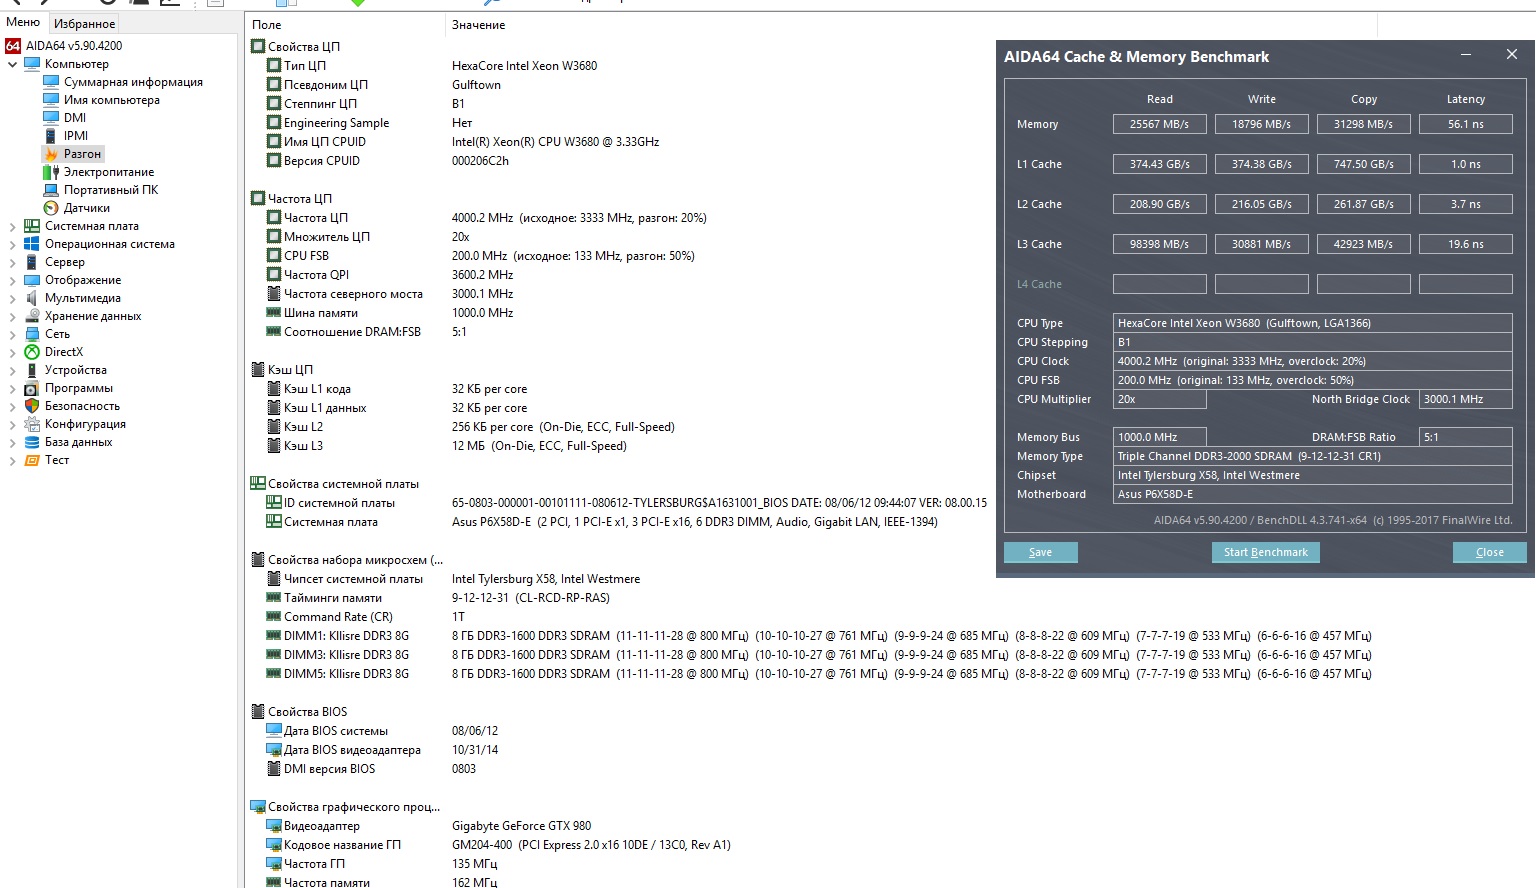Click the Системная плата motherboard icon
This screenshot has width=1536, height=888.
pyautogui.click(x=32, y=226)
